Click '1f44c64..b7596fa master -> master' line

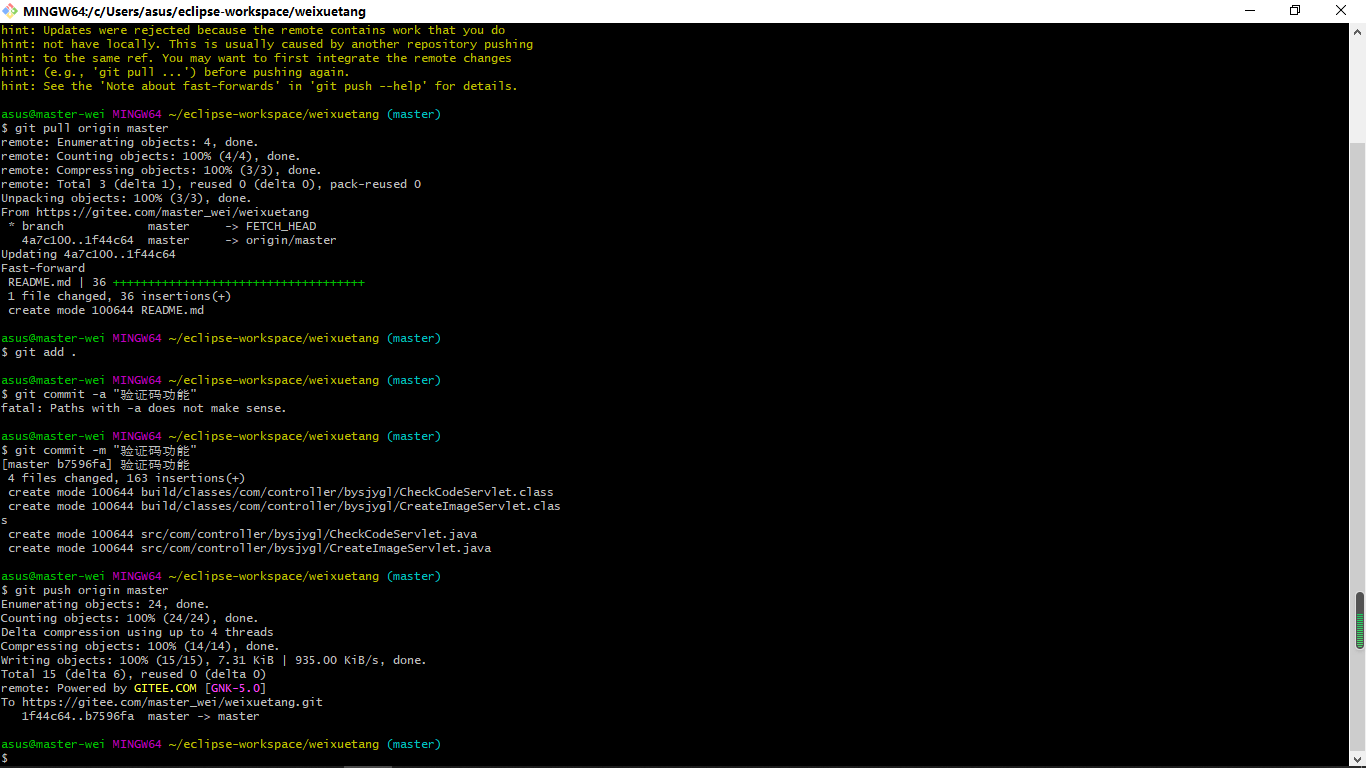(140, 716)
